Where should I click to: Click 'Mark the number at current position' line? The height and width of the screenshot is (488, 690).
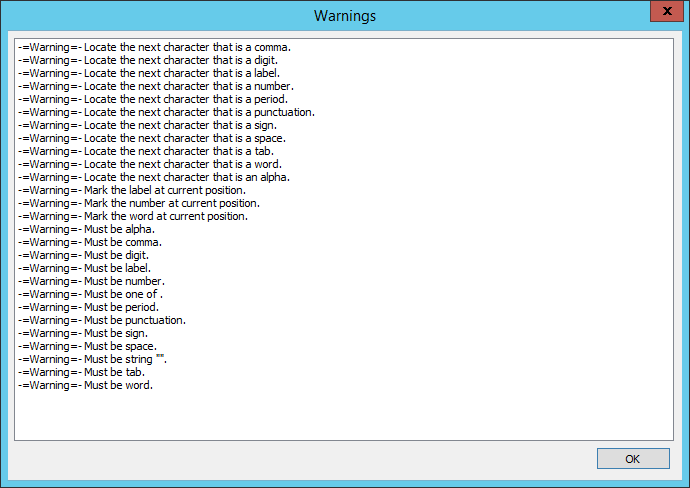pyautogui.click(x=138, y=203)
